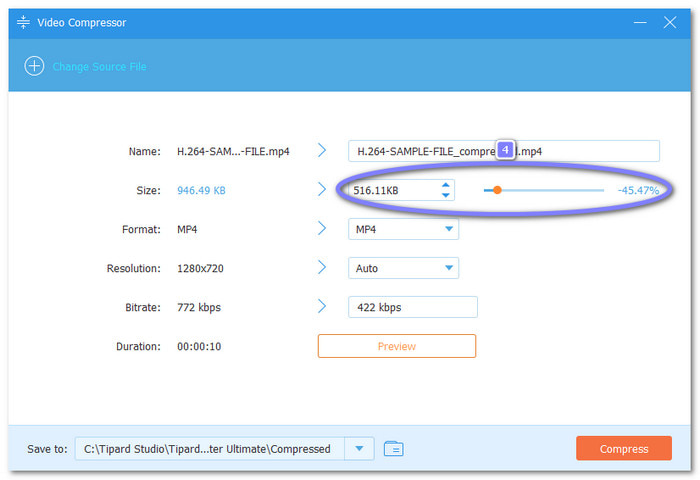The width and height of the screenshot is (700, 480).
Task: Click the source format MP4 text
Action: pyautogui.click(x=187, y=230)
